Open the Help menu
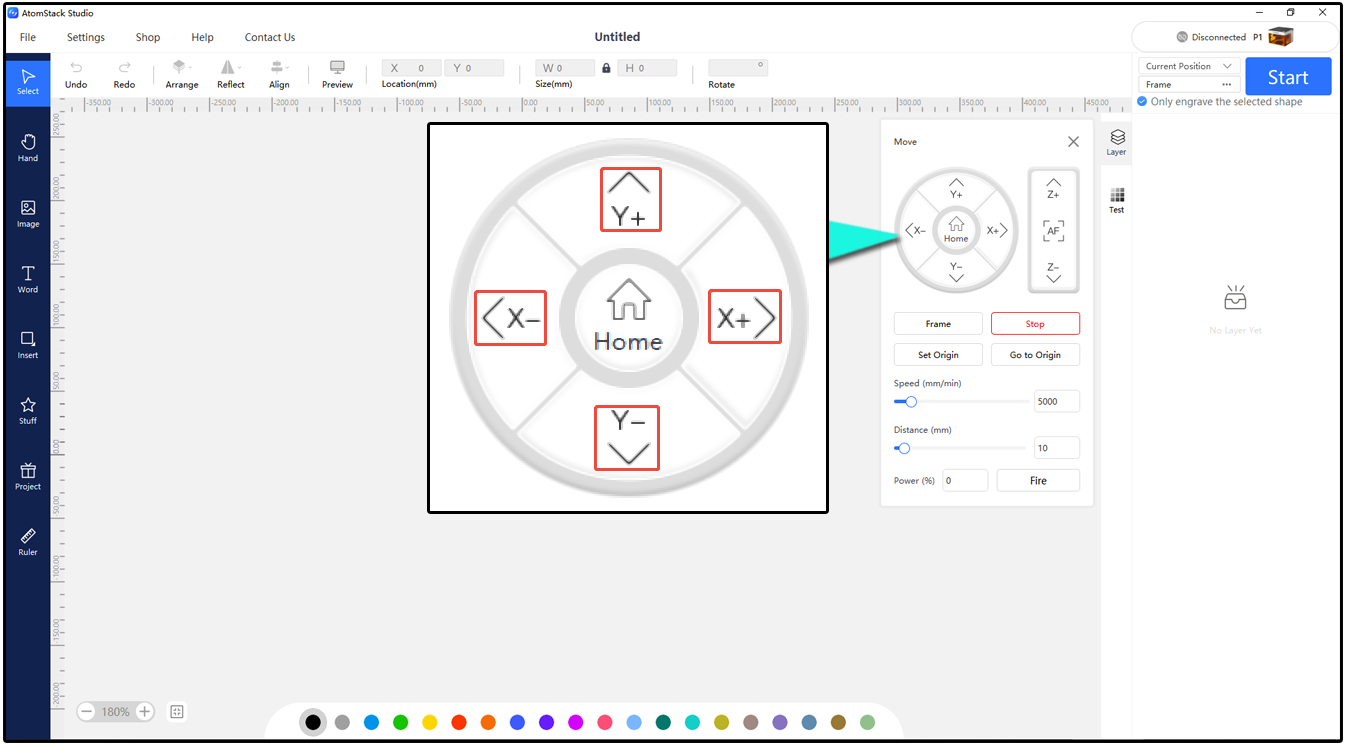Viewport: 1349px width, 747px height. coord(202,37)
